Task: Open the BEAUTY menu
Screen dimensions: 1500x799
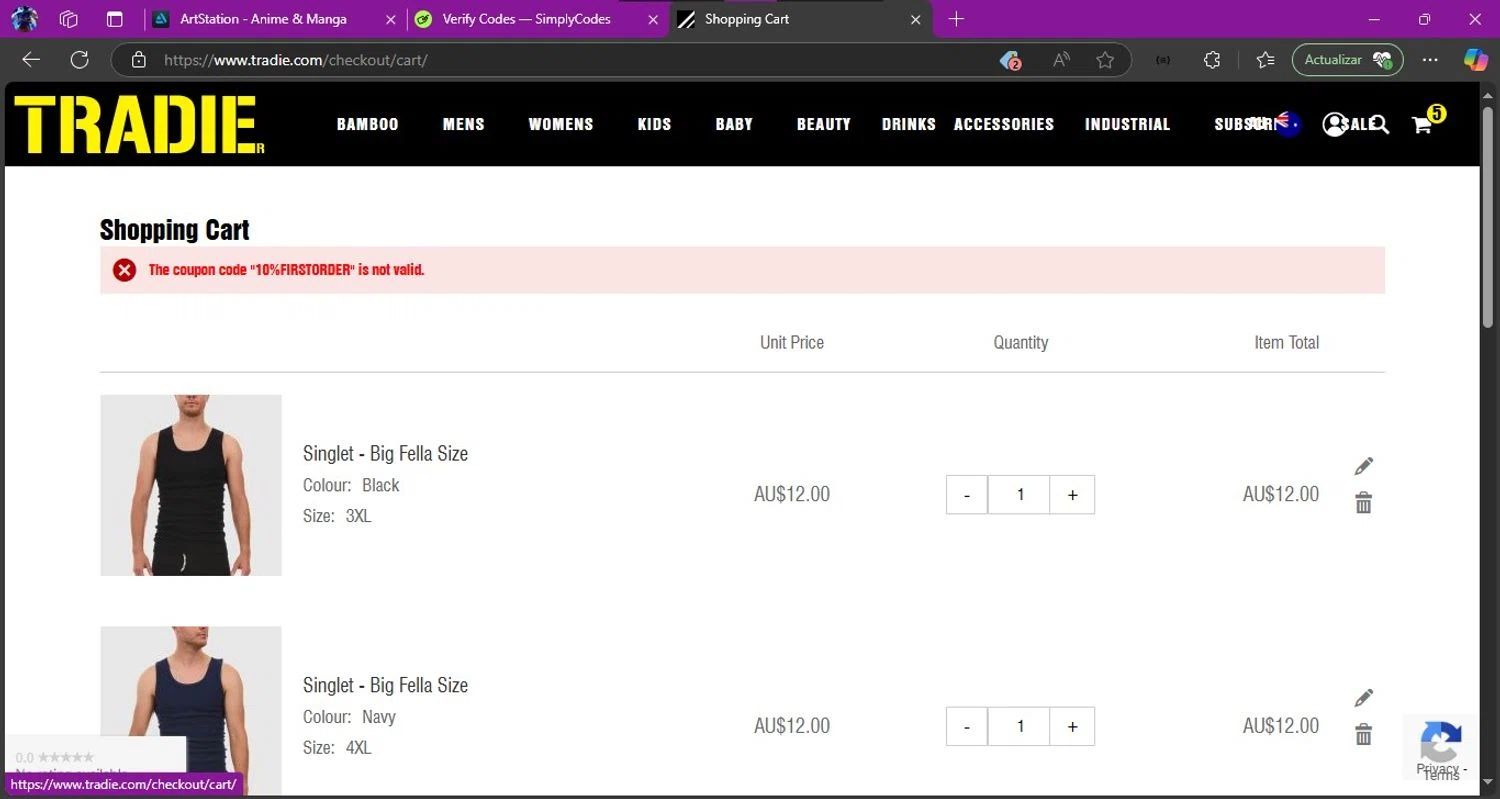Action: [824, 124]
